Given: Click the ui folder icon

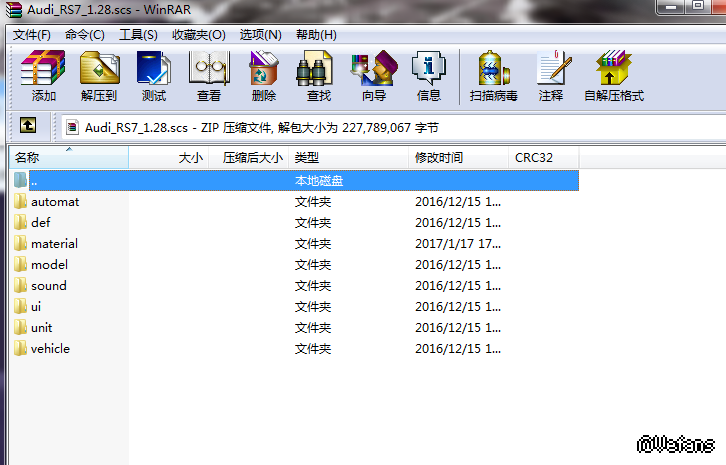Looking at the screenshot, I should pyautogui.click(x=20, y=306).
